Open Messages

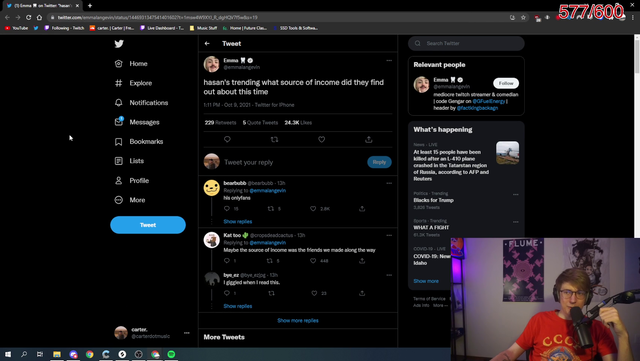click(x=137, y=122)
